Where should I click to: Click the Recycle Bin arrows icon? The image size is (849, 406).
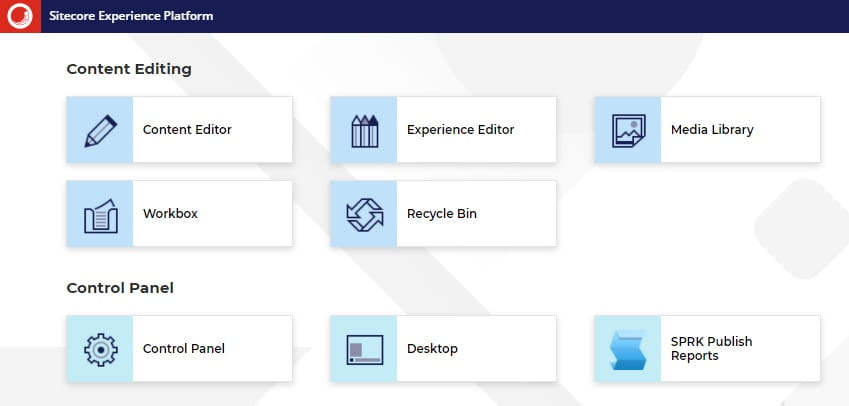(x=364, y=214)
